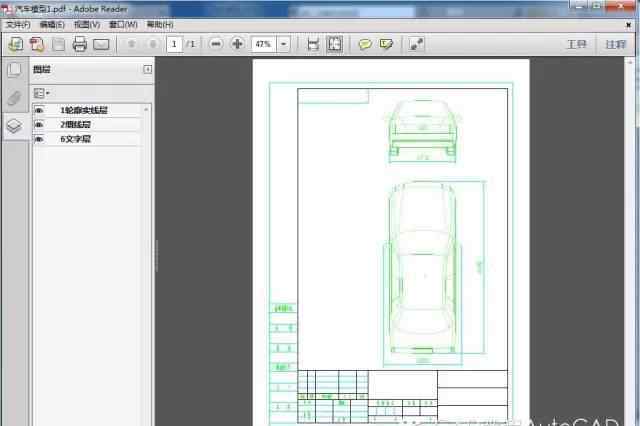Open the 文件(F) menu
This screenshot has width=640, height=426.
coord(18,25)
